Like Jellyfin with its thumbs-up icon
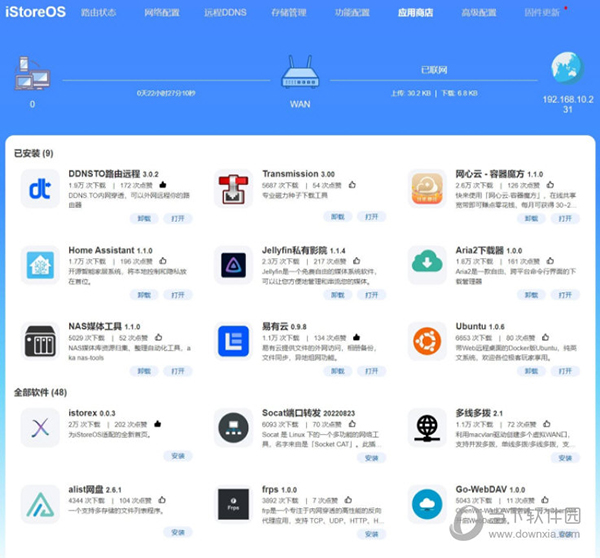The image size is (600, 558). [356, 261]
